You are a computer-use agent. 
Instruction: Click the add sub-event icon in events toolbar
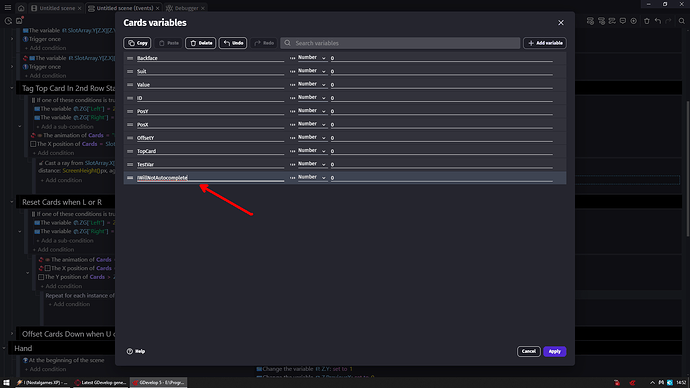(602, 21)
